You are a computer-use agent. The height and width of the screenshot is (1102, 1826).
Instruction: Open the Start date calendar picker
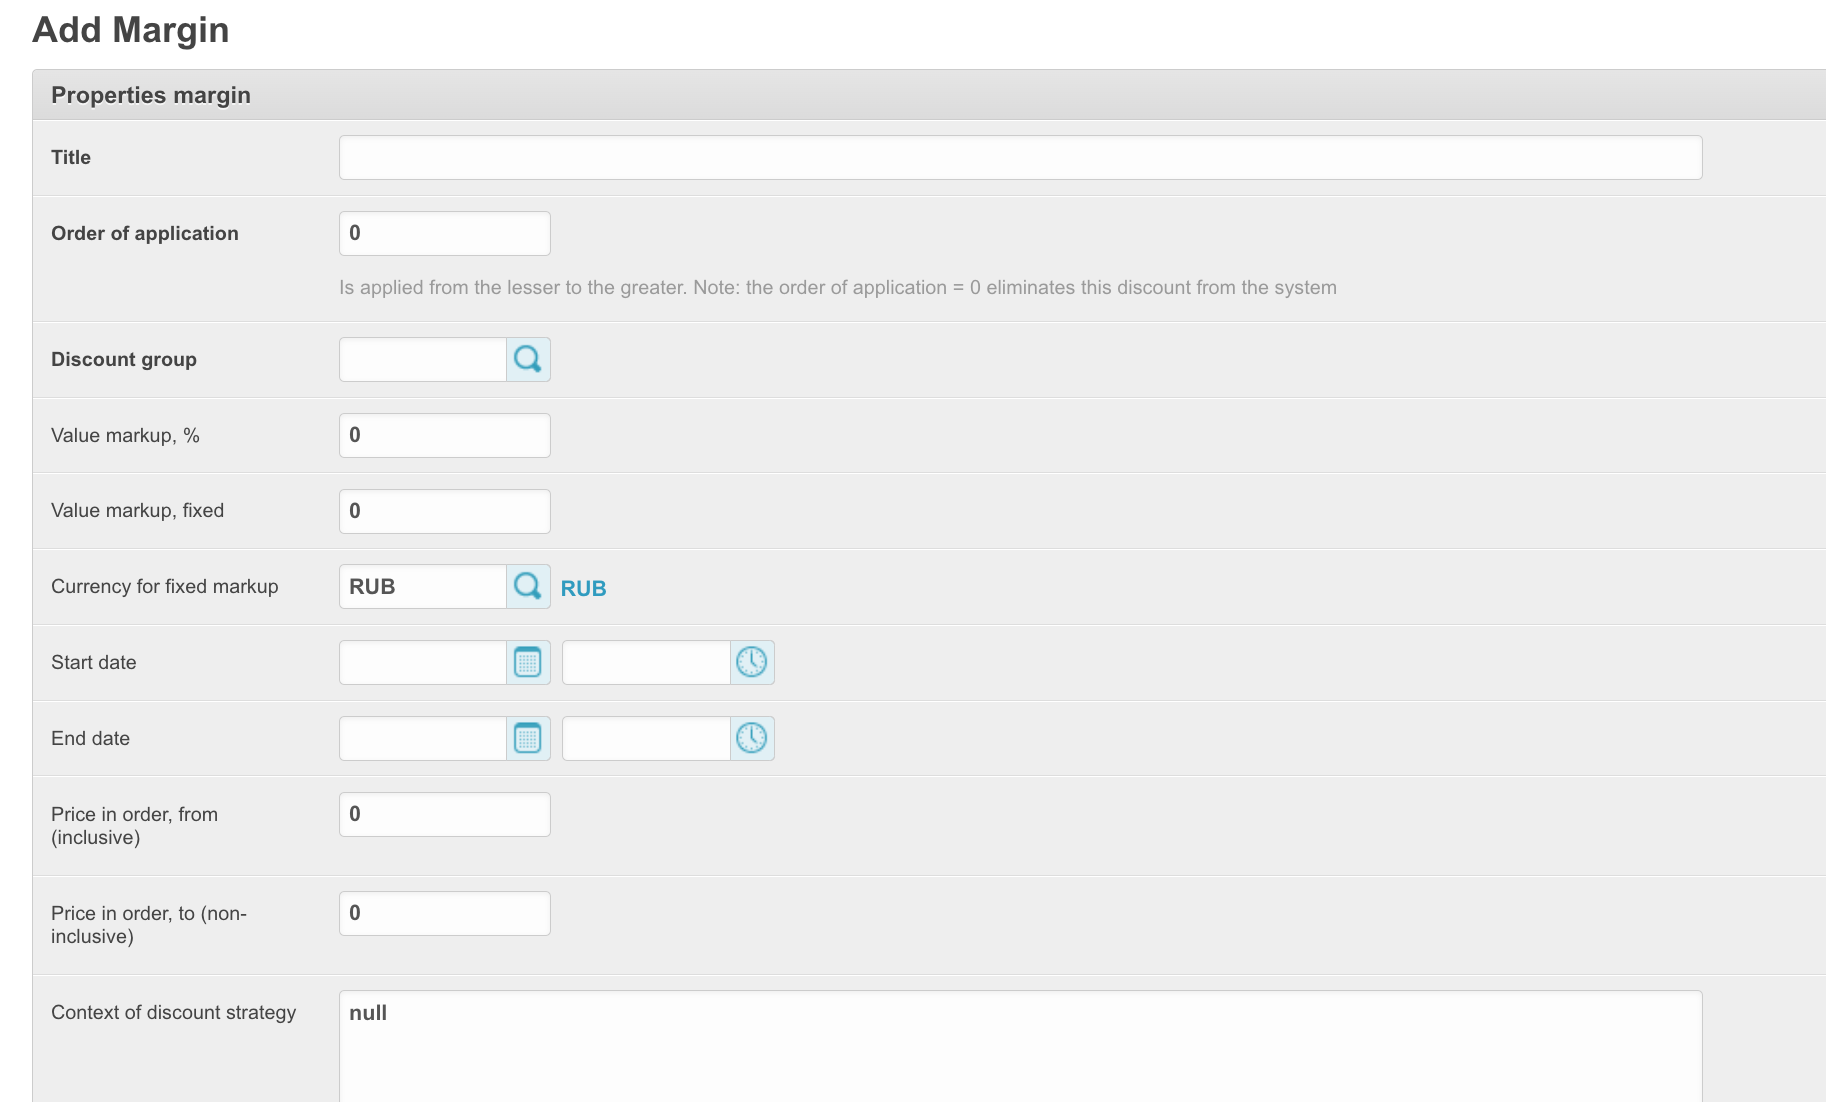[528, 662]
